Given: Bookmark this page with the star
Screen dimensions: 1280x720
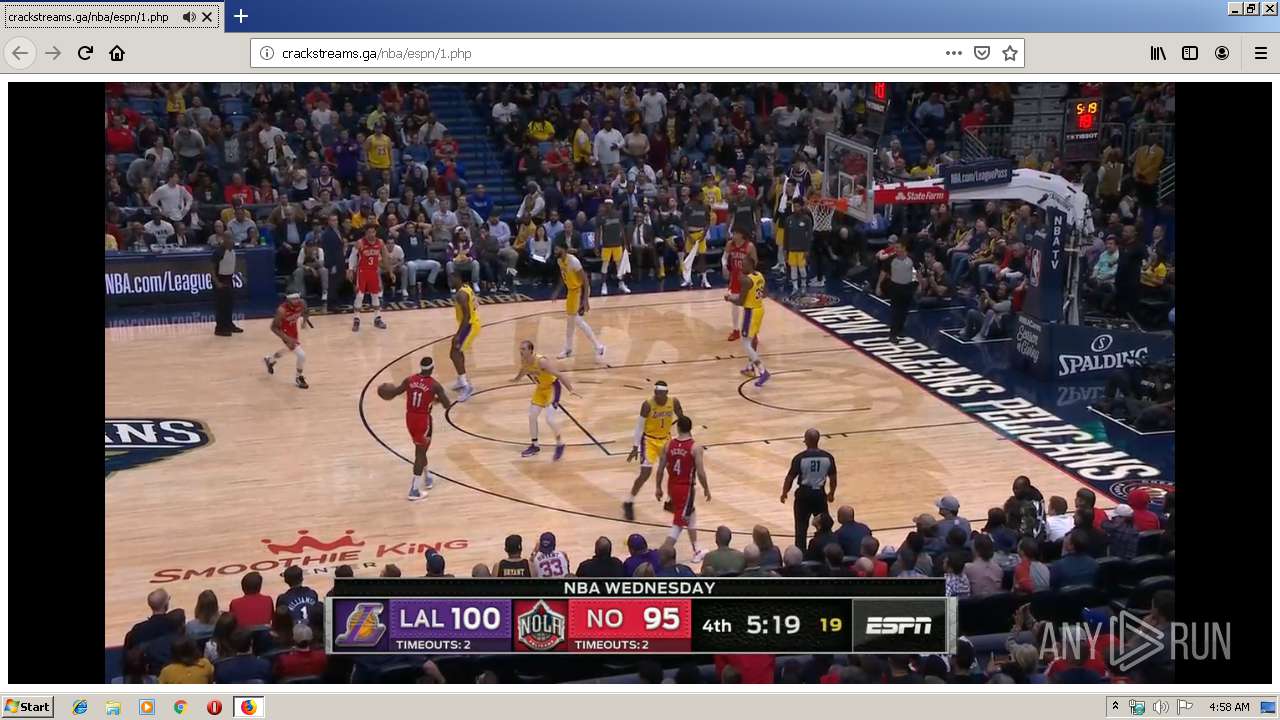Looking at the screenshot, I should 1010,53.
